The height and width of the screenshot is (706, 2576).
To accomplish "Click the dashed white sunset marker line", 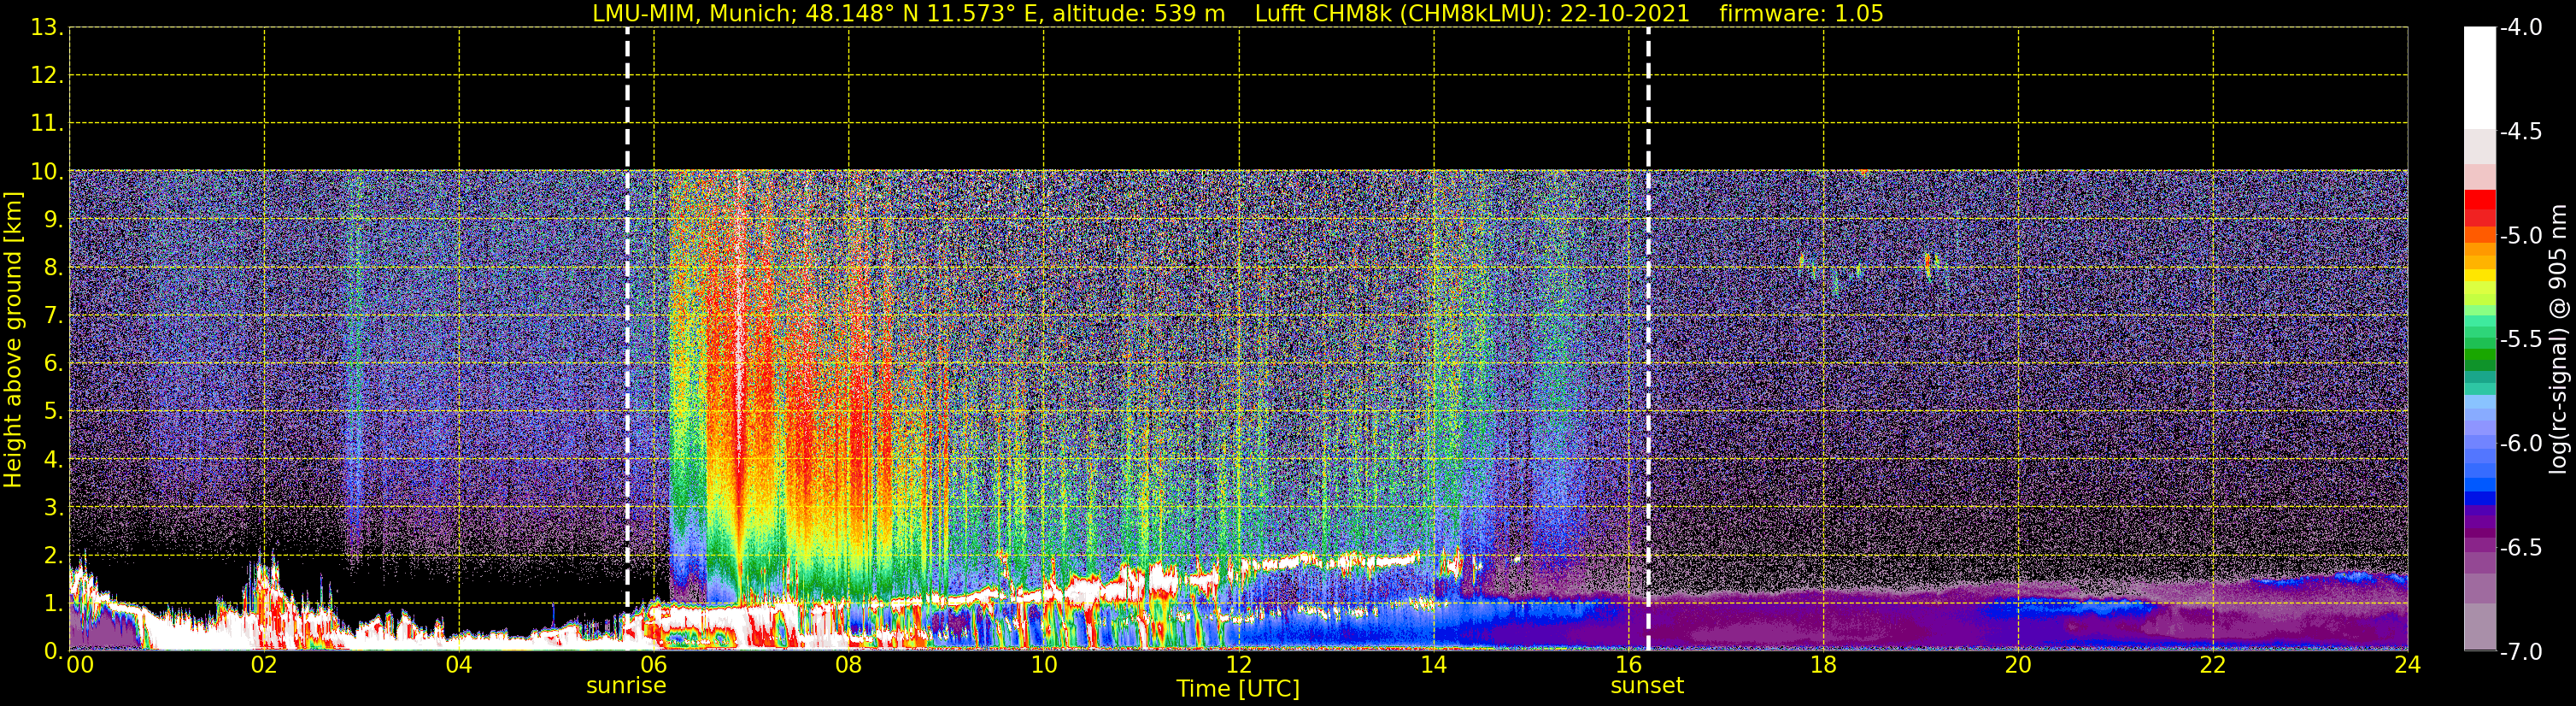I will [x=1648, y=339].
